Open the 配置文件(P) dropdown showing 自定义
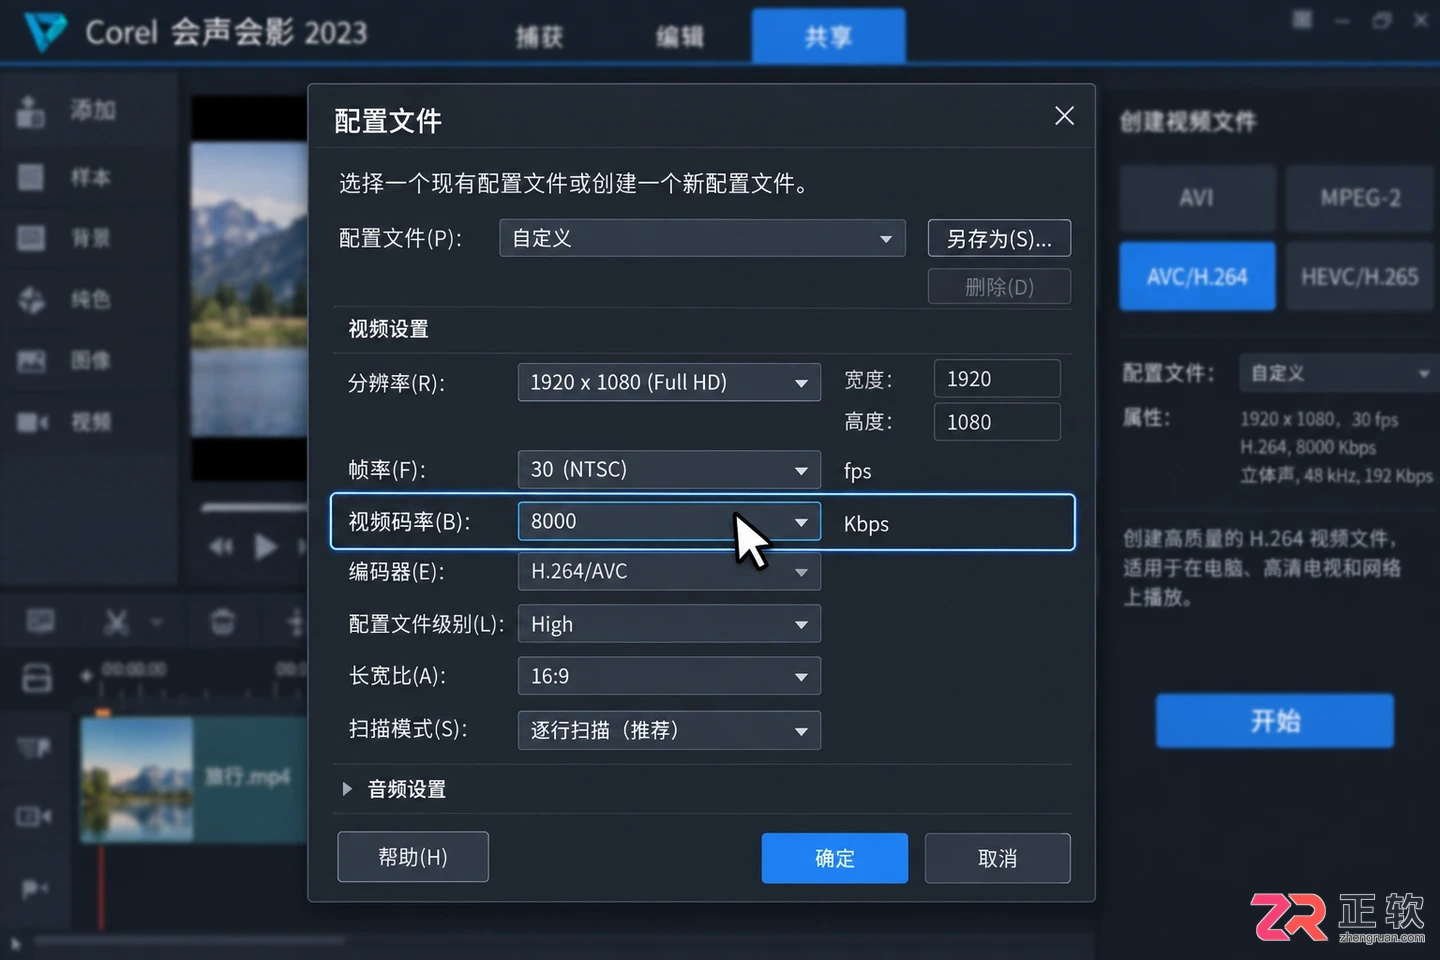Viewport: 1440px width, 960px height. [702, 238]
